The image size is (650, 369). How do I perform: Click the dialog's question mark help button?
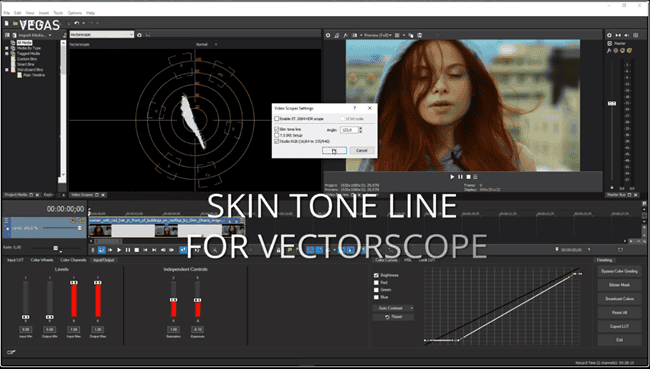[354, 108]
